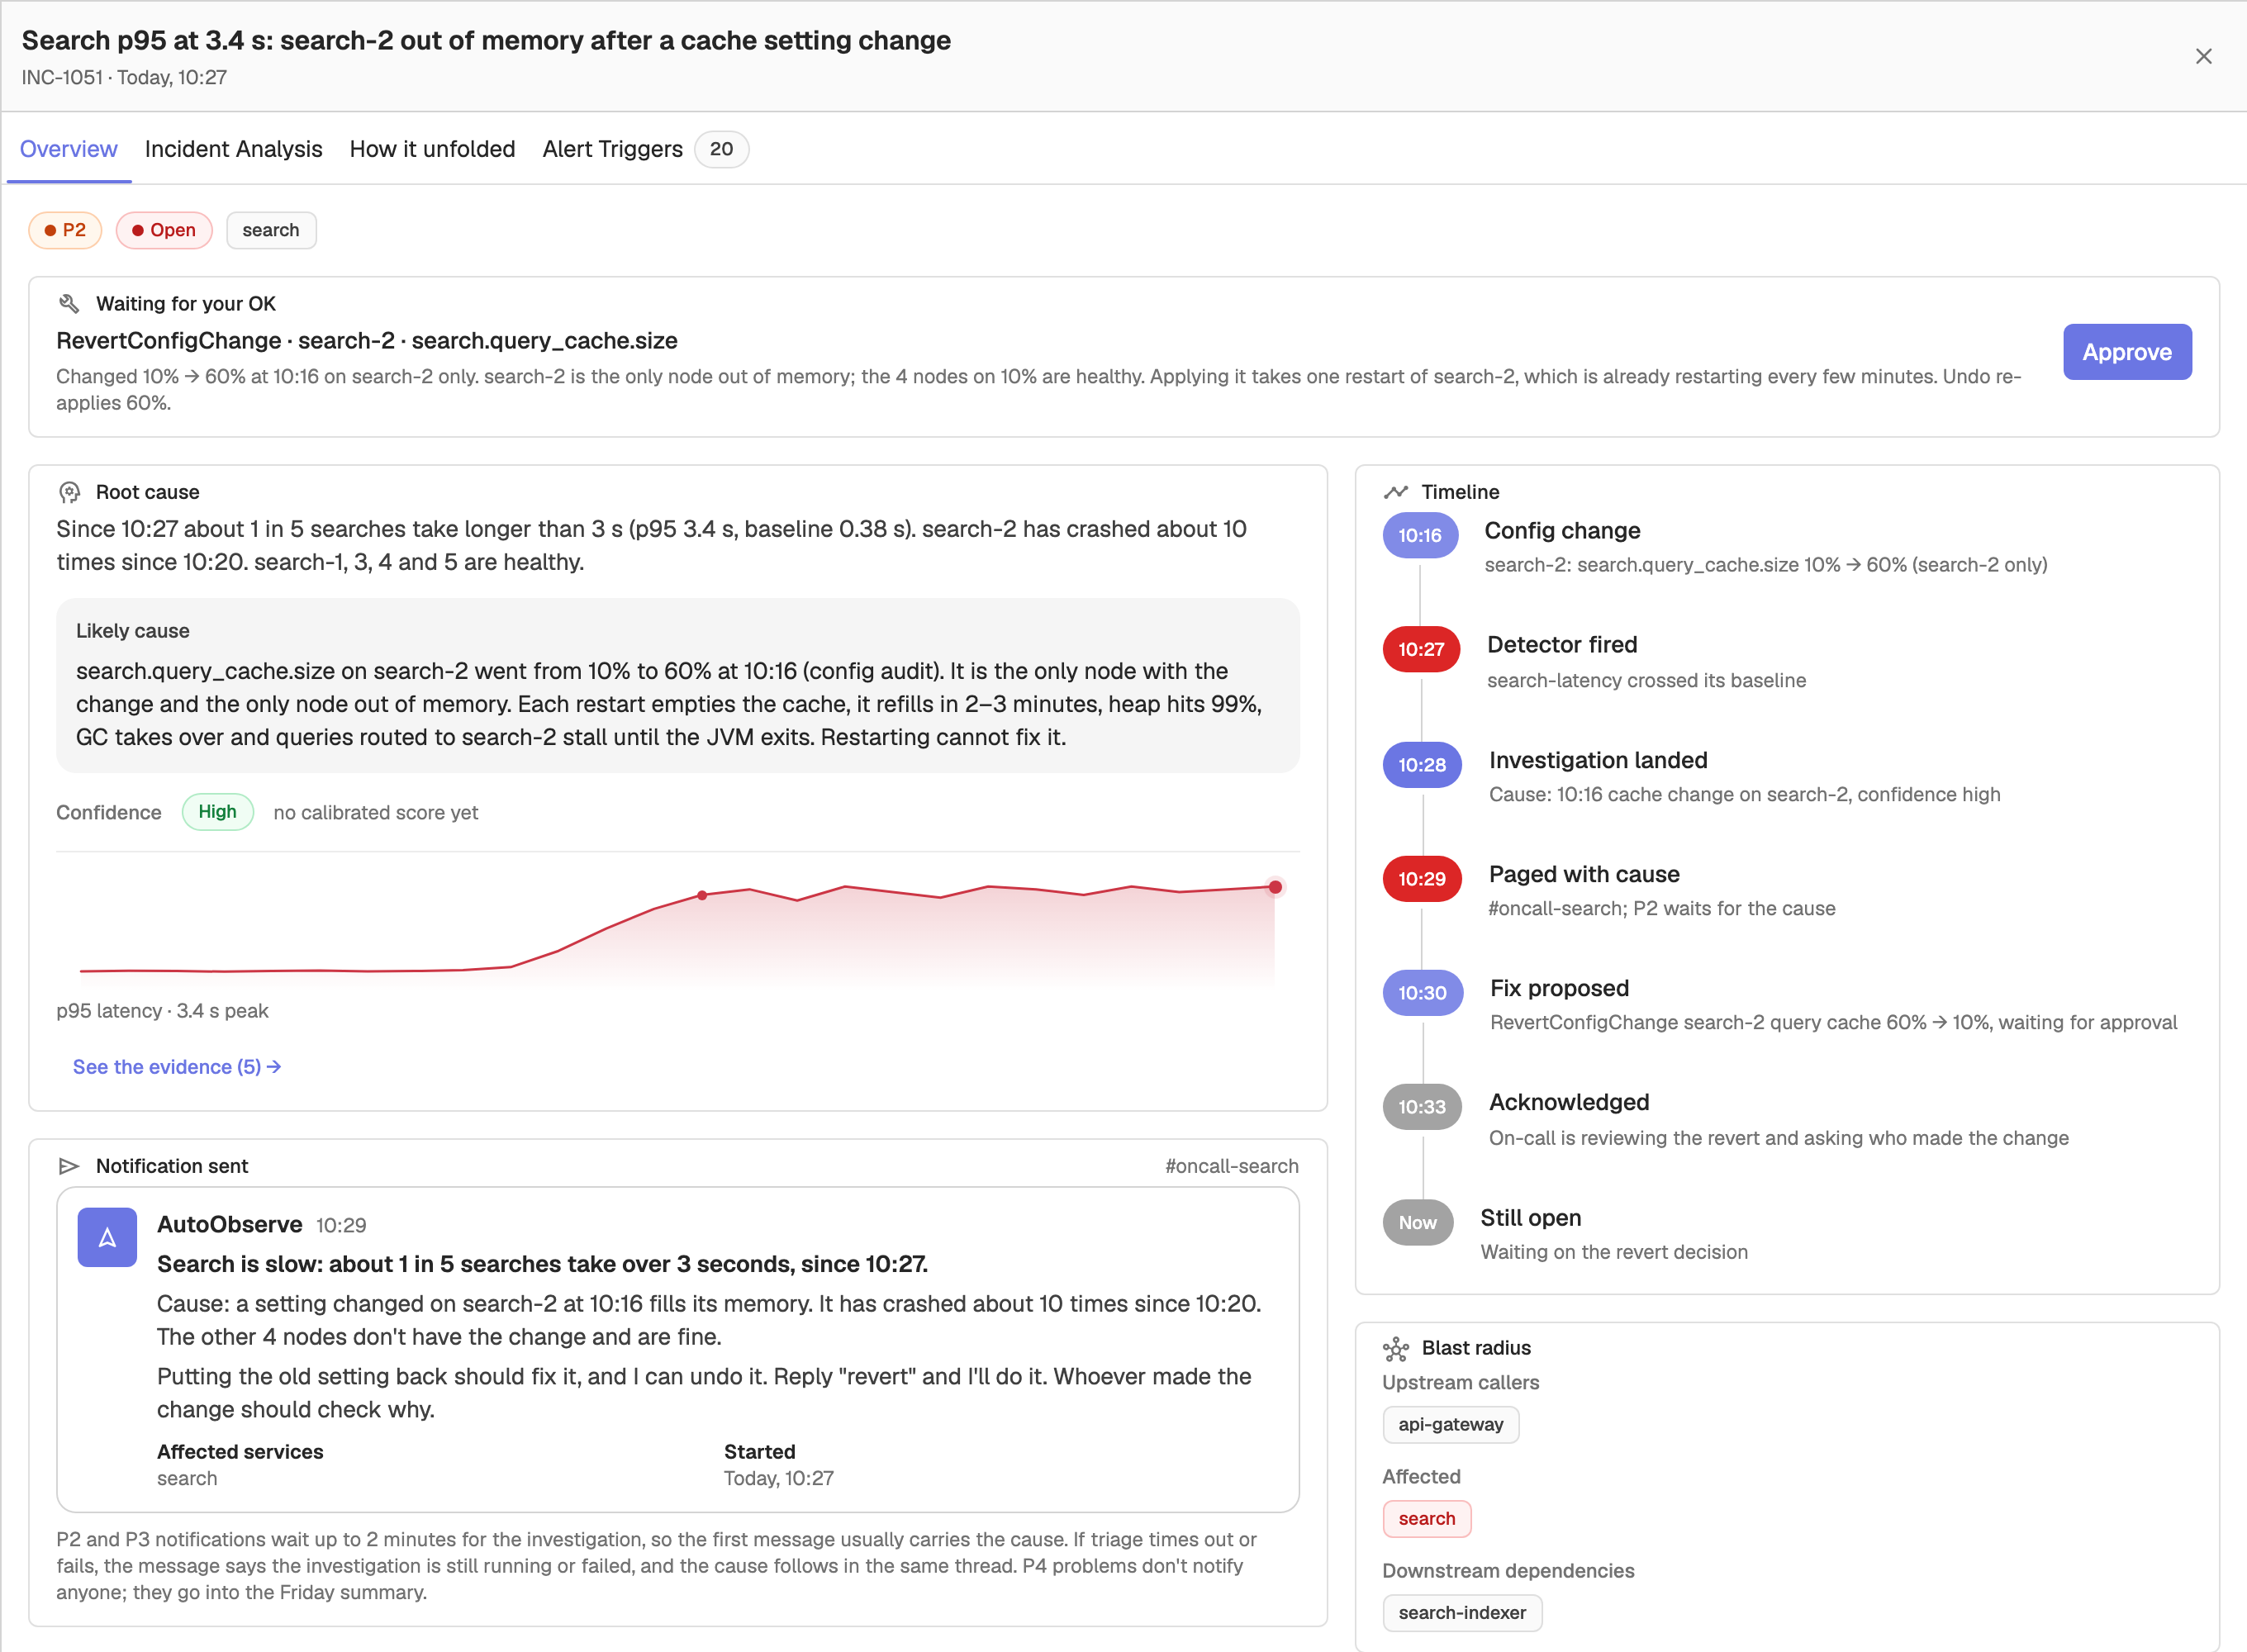The height and width of the screenshot is (1652, 2247).
Task: Click the 'Started' label in notification
Action: 760,1452
